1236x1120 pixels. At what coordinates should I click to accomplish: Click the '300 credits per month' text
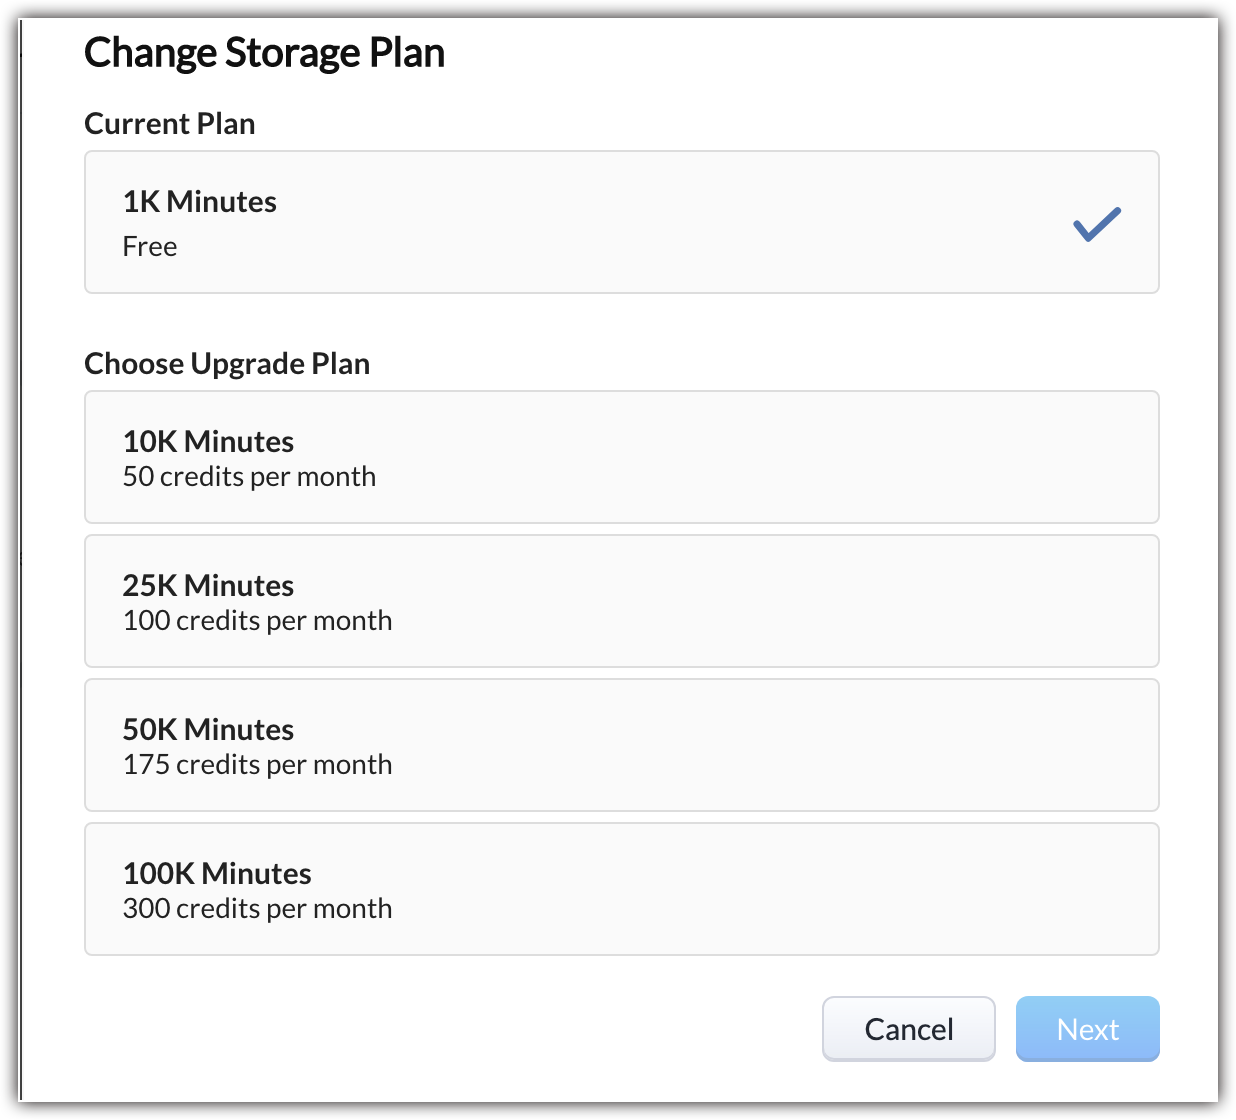pos(257,909)
